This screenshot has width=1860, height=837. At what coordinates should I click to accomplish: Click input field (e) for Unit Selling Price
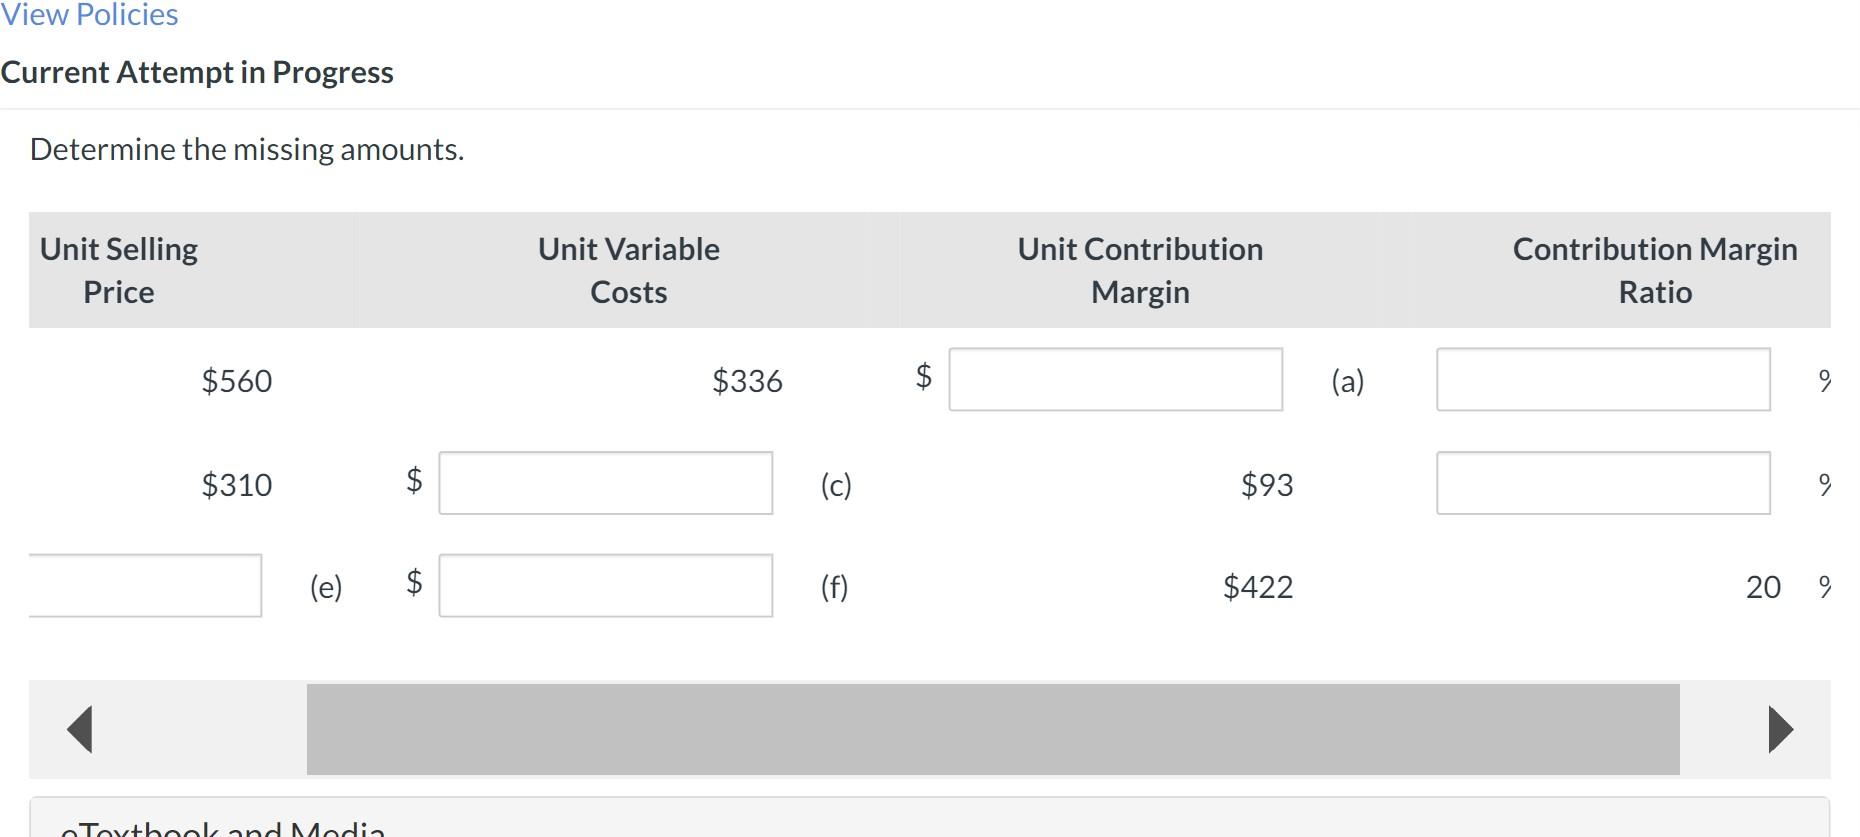point(145,587)
